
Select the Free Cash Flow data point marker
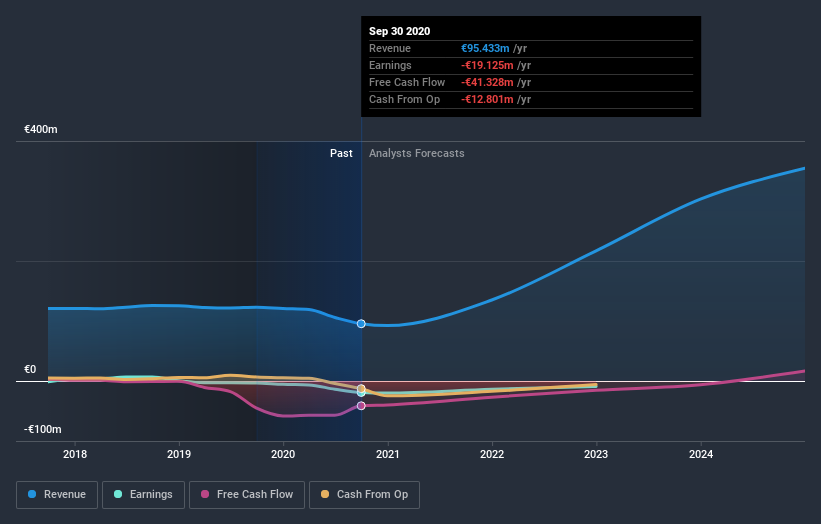(x=361, y=406)
